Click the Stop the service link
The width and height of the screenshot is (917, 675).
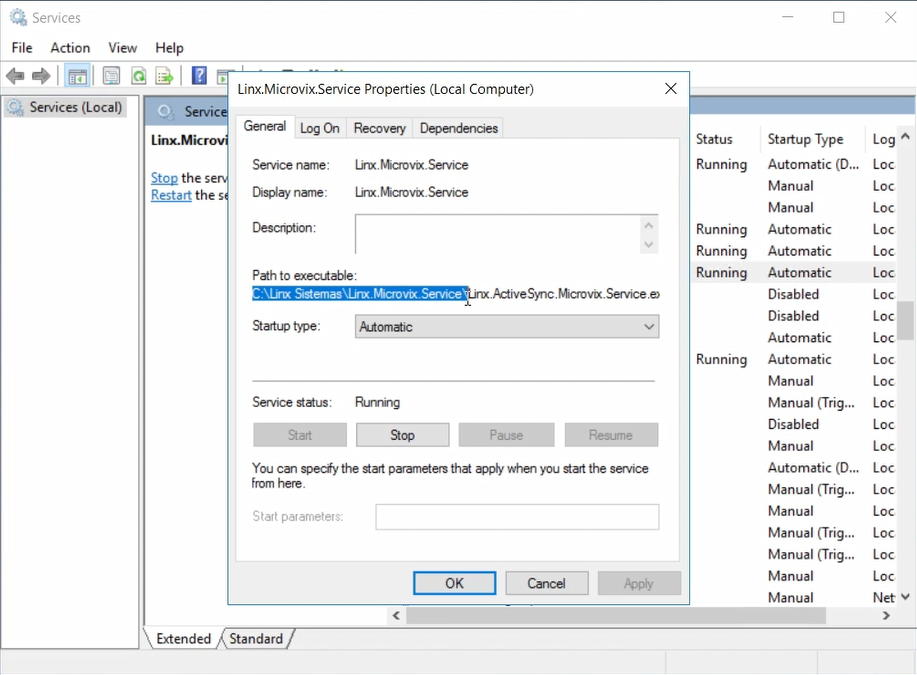pyautogui.click(x=164, y=178)
